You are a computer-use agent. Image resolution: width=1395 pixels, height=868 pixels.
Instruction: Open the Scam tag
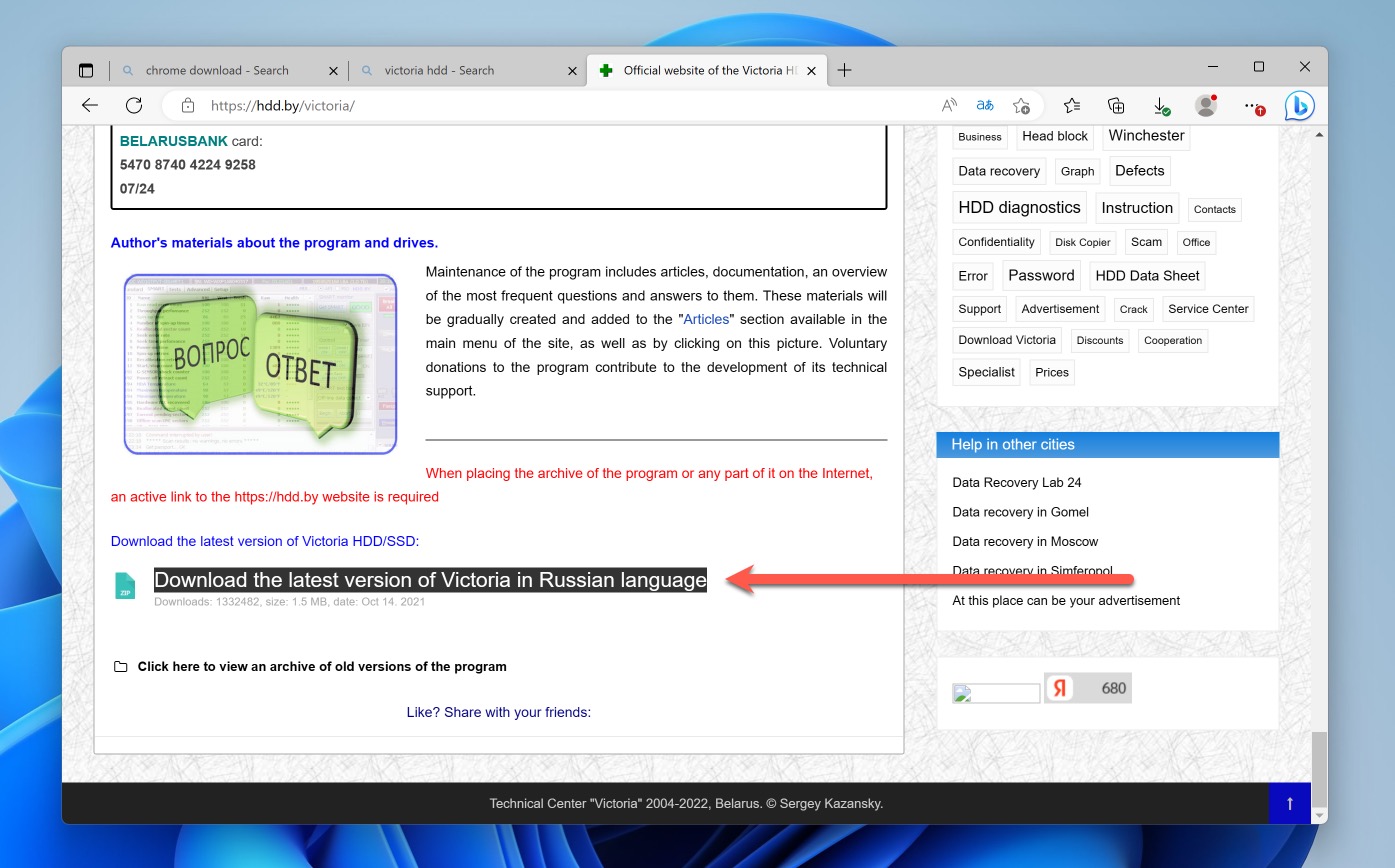(1146, 242)
